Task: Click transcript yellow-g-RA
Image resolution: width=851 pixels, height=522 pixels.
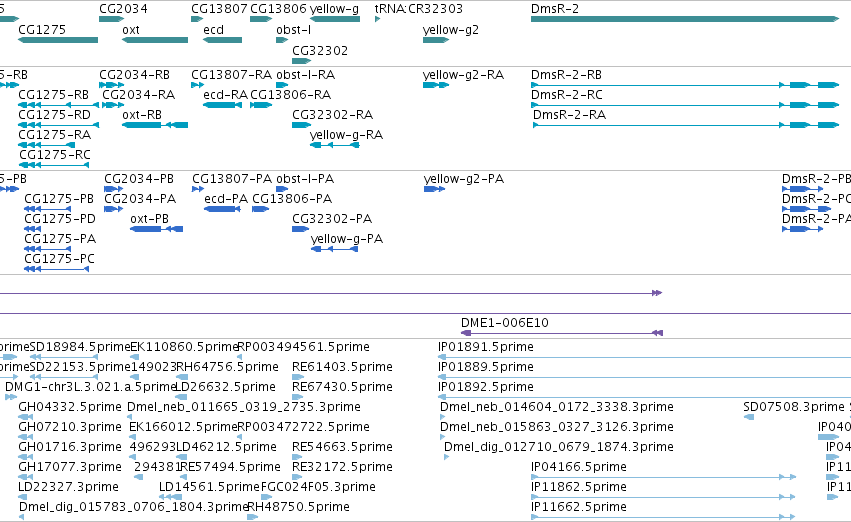Action: tap(334, 145)
